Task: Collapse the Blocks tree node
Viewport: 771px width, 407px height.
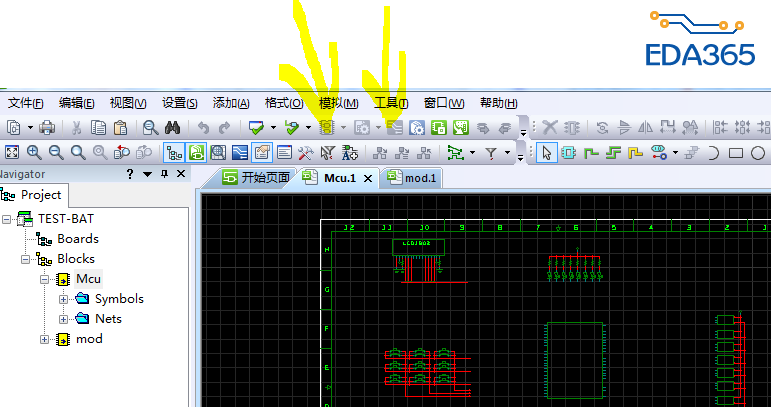Action: (x=25, y=259)
